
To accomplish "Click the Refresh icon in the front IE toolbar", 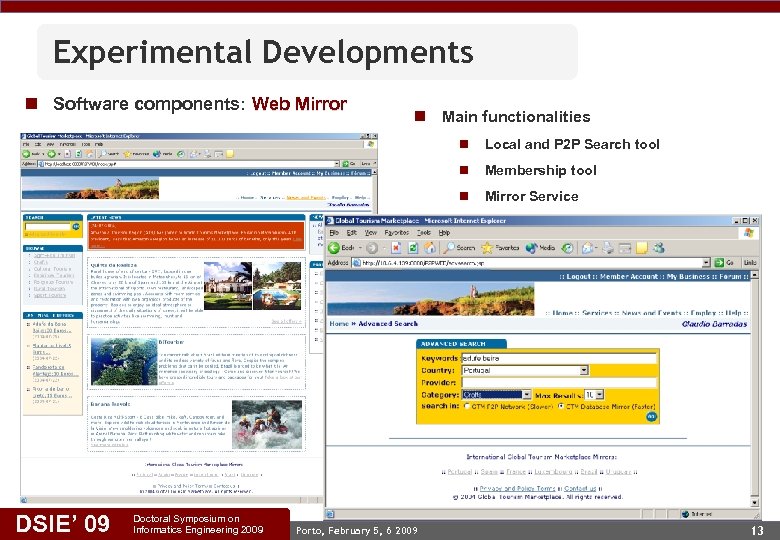I will (x=413, y=248).
